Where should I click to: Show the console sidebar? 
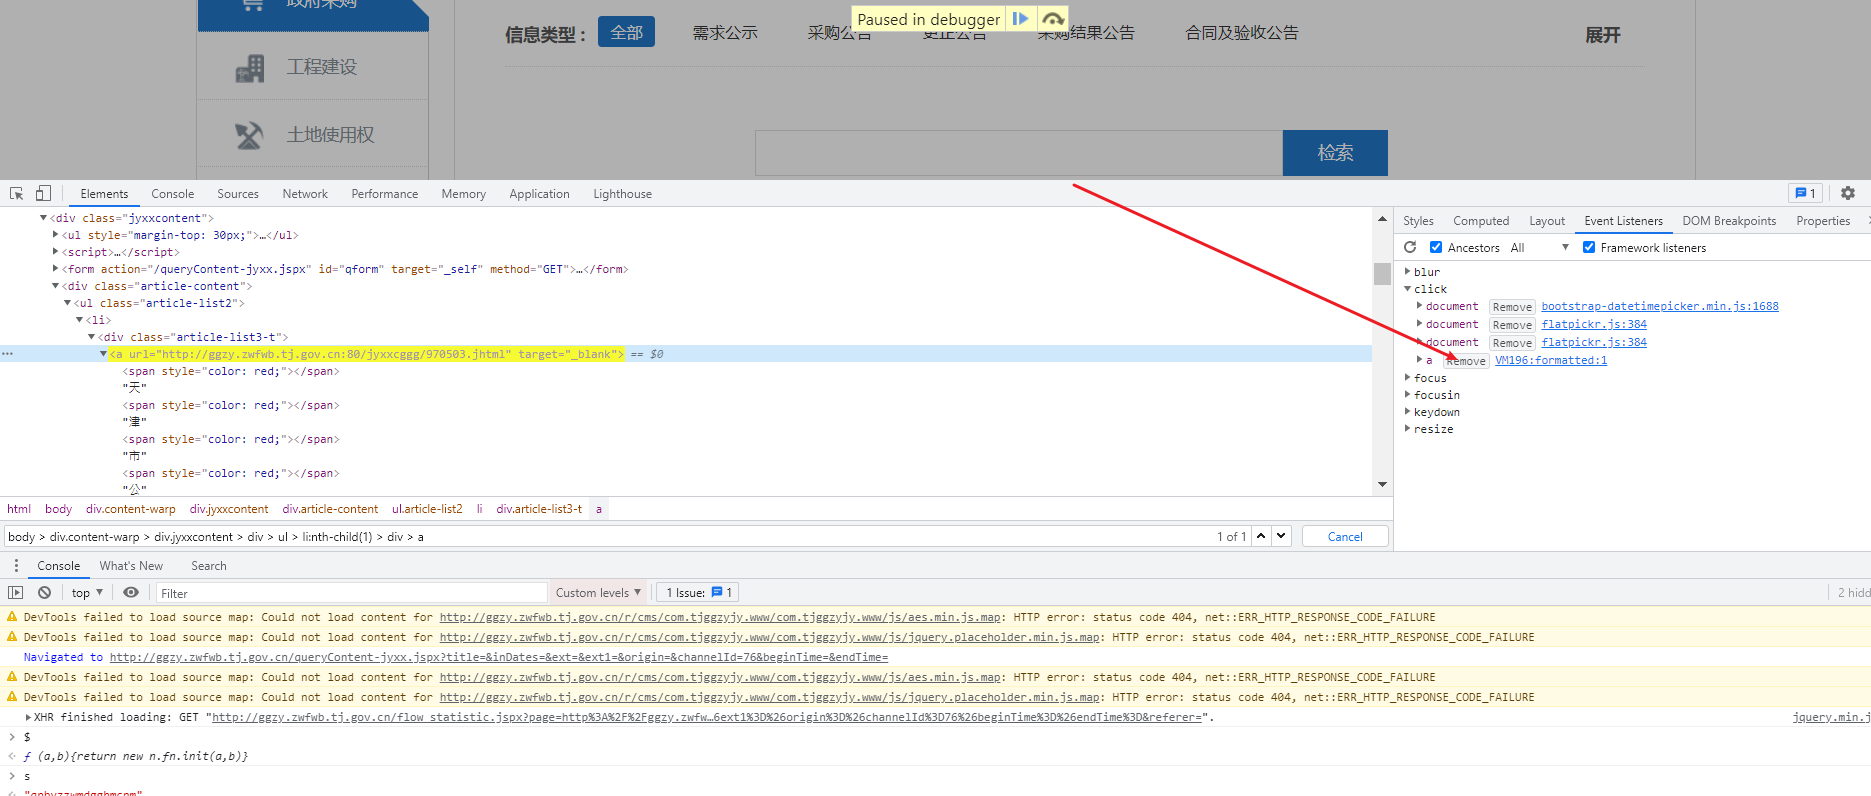pyautogui.click(x=16, y=592)
